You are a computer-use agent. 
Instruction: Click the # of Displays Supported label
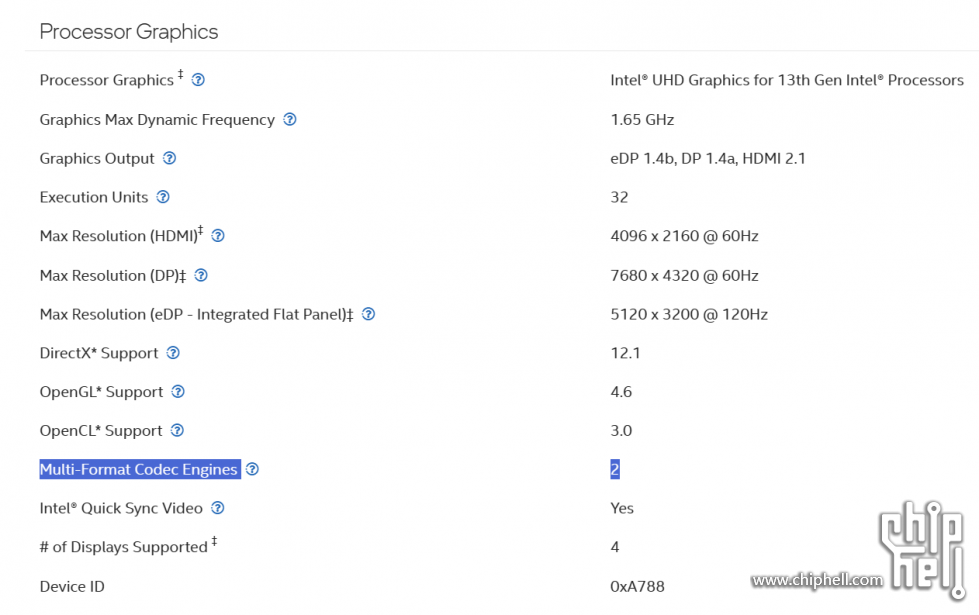pos(124,547)
